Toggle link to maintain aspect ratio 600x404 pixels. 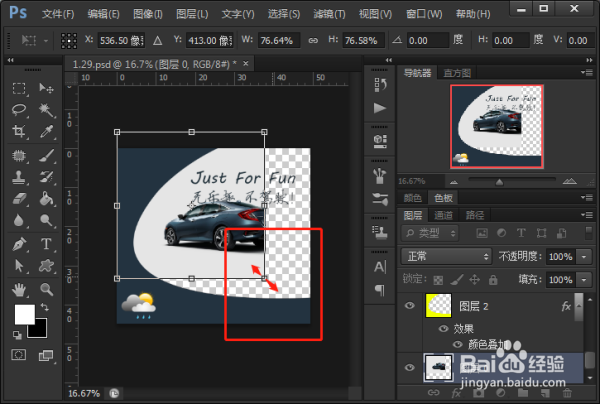click(x=313, y=41)
